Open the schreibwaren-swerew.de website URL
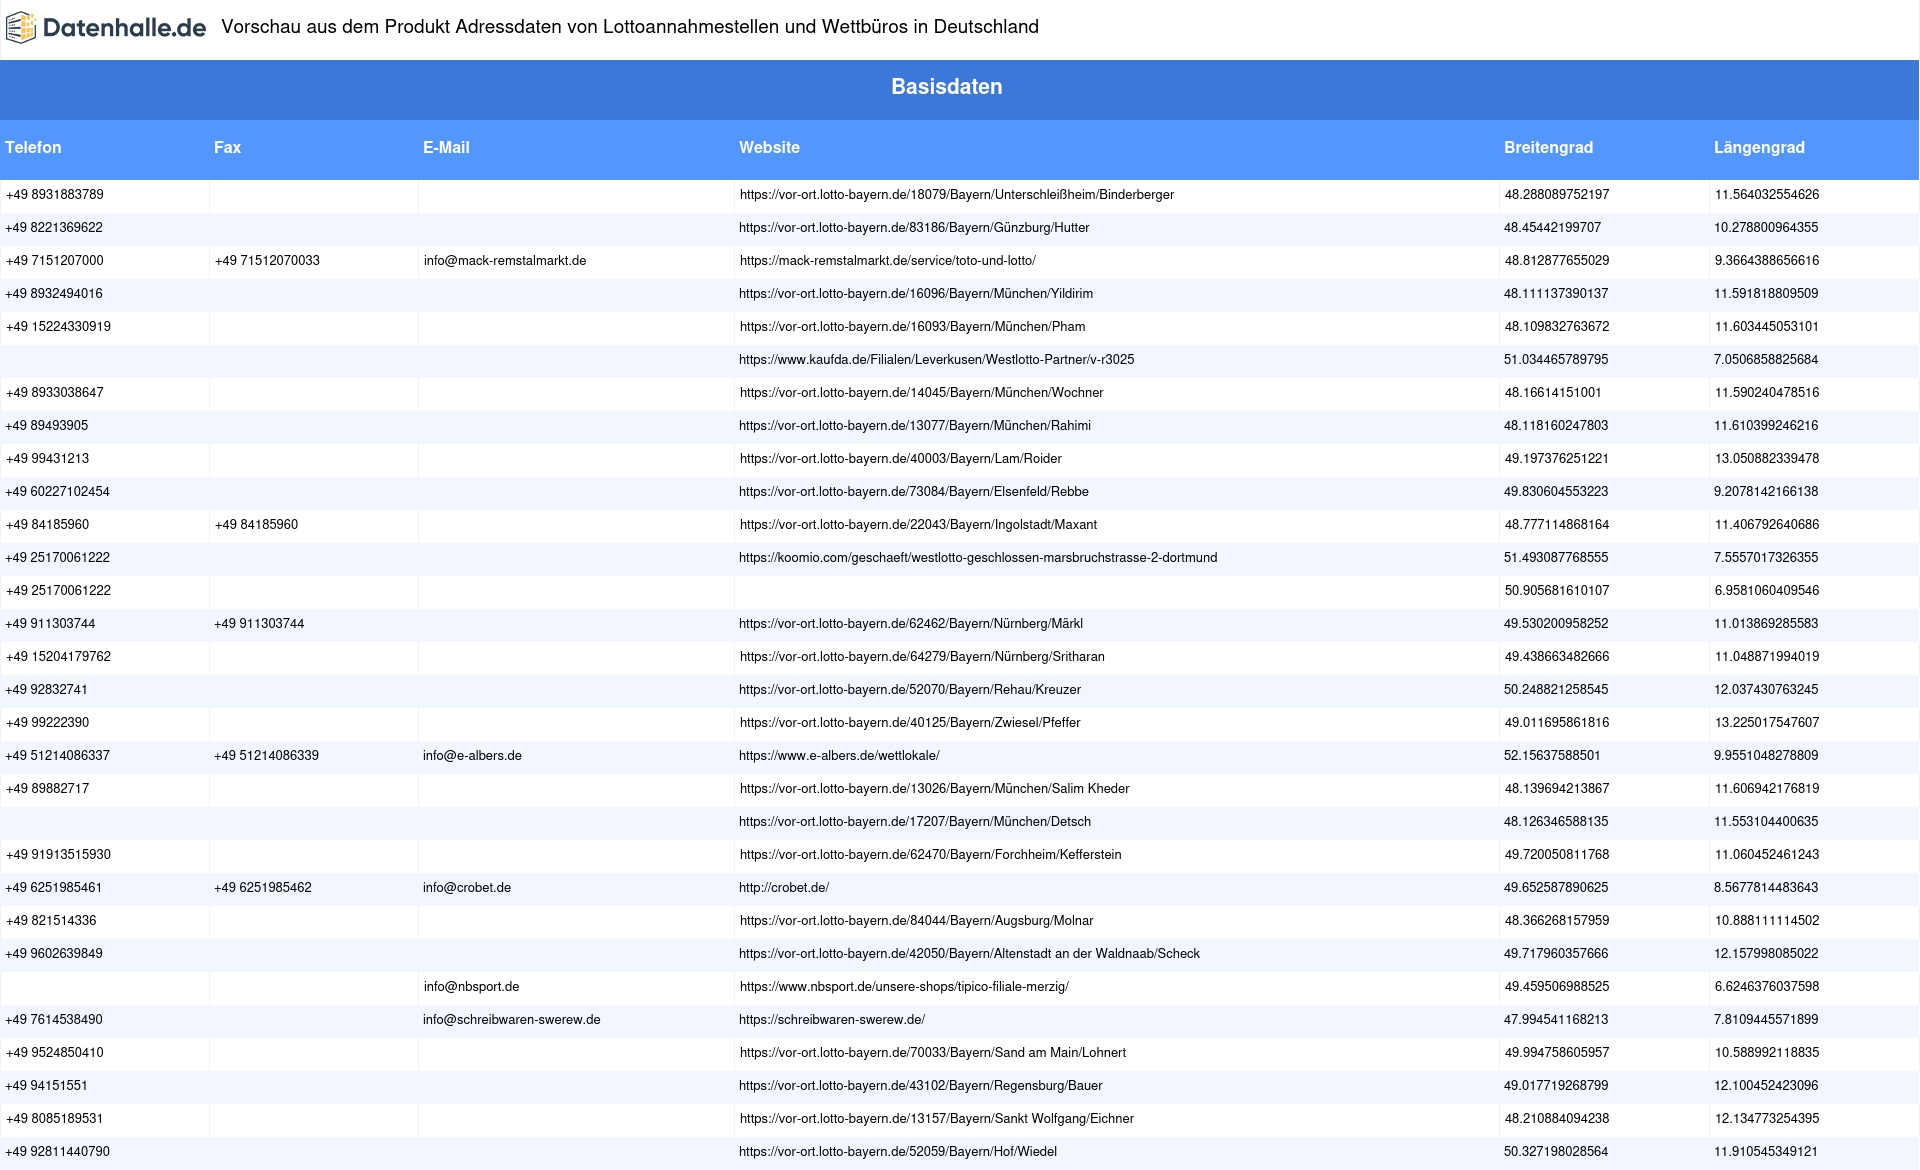1920x1170 pixels. point(832,1020)
